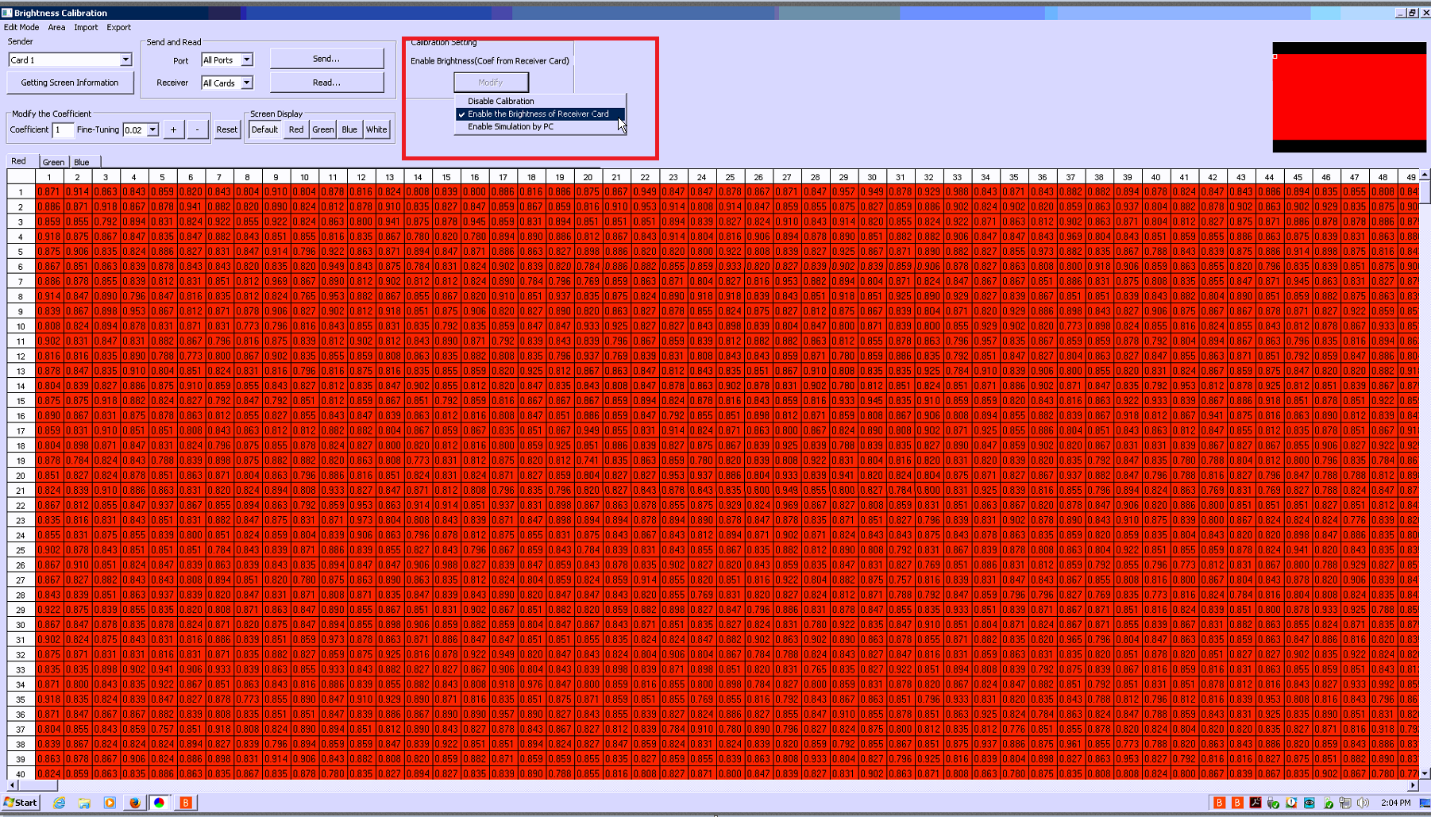The image size is (1431, 817).
Task: Open Internet Explorer from the taskbar
Action: (60, 803)
